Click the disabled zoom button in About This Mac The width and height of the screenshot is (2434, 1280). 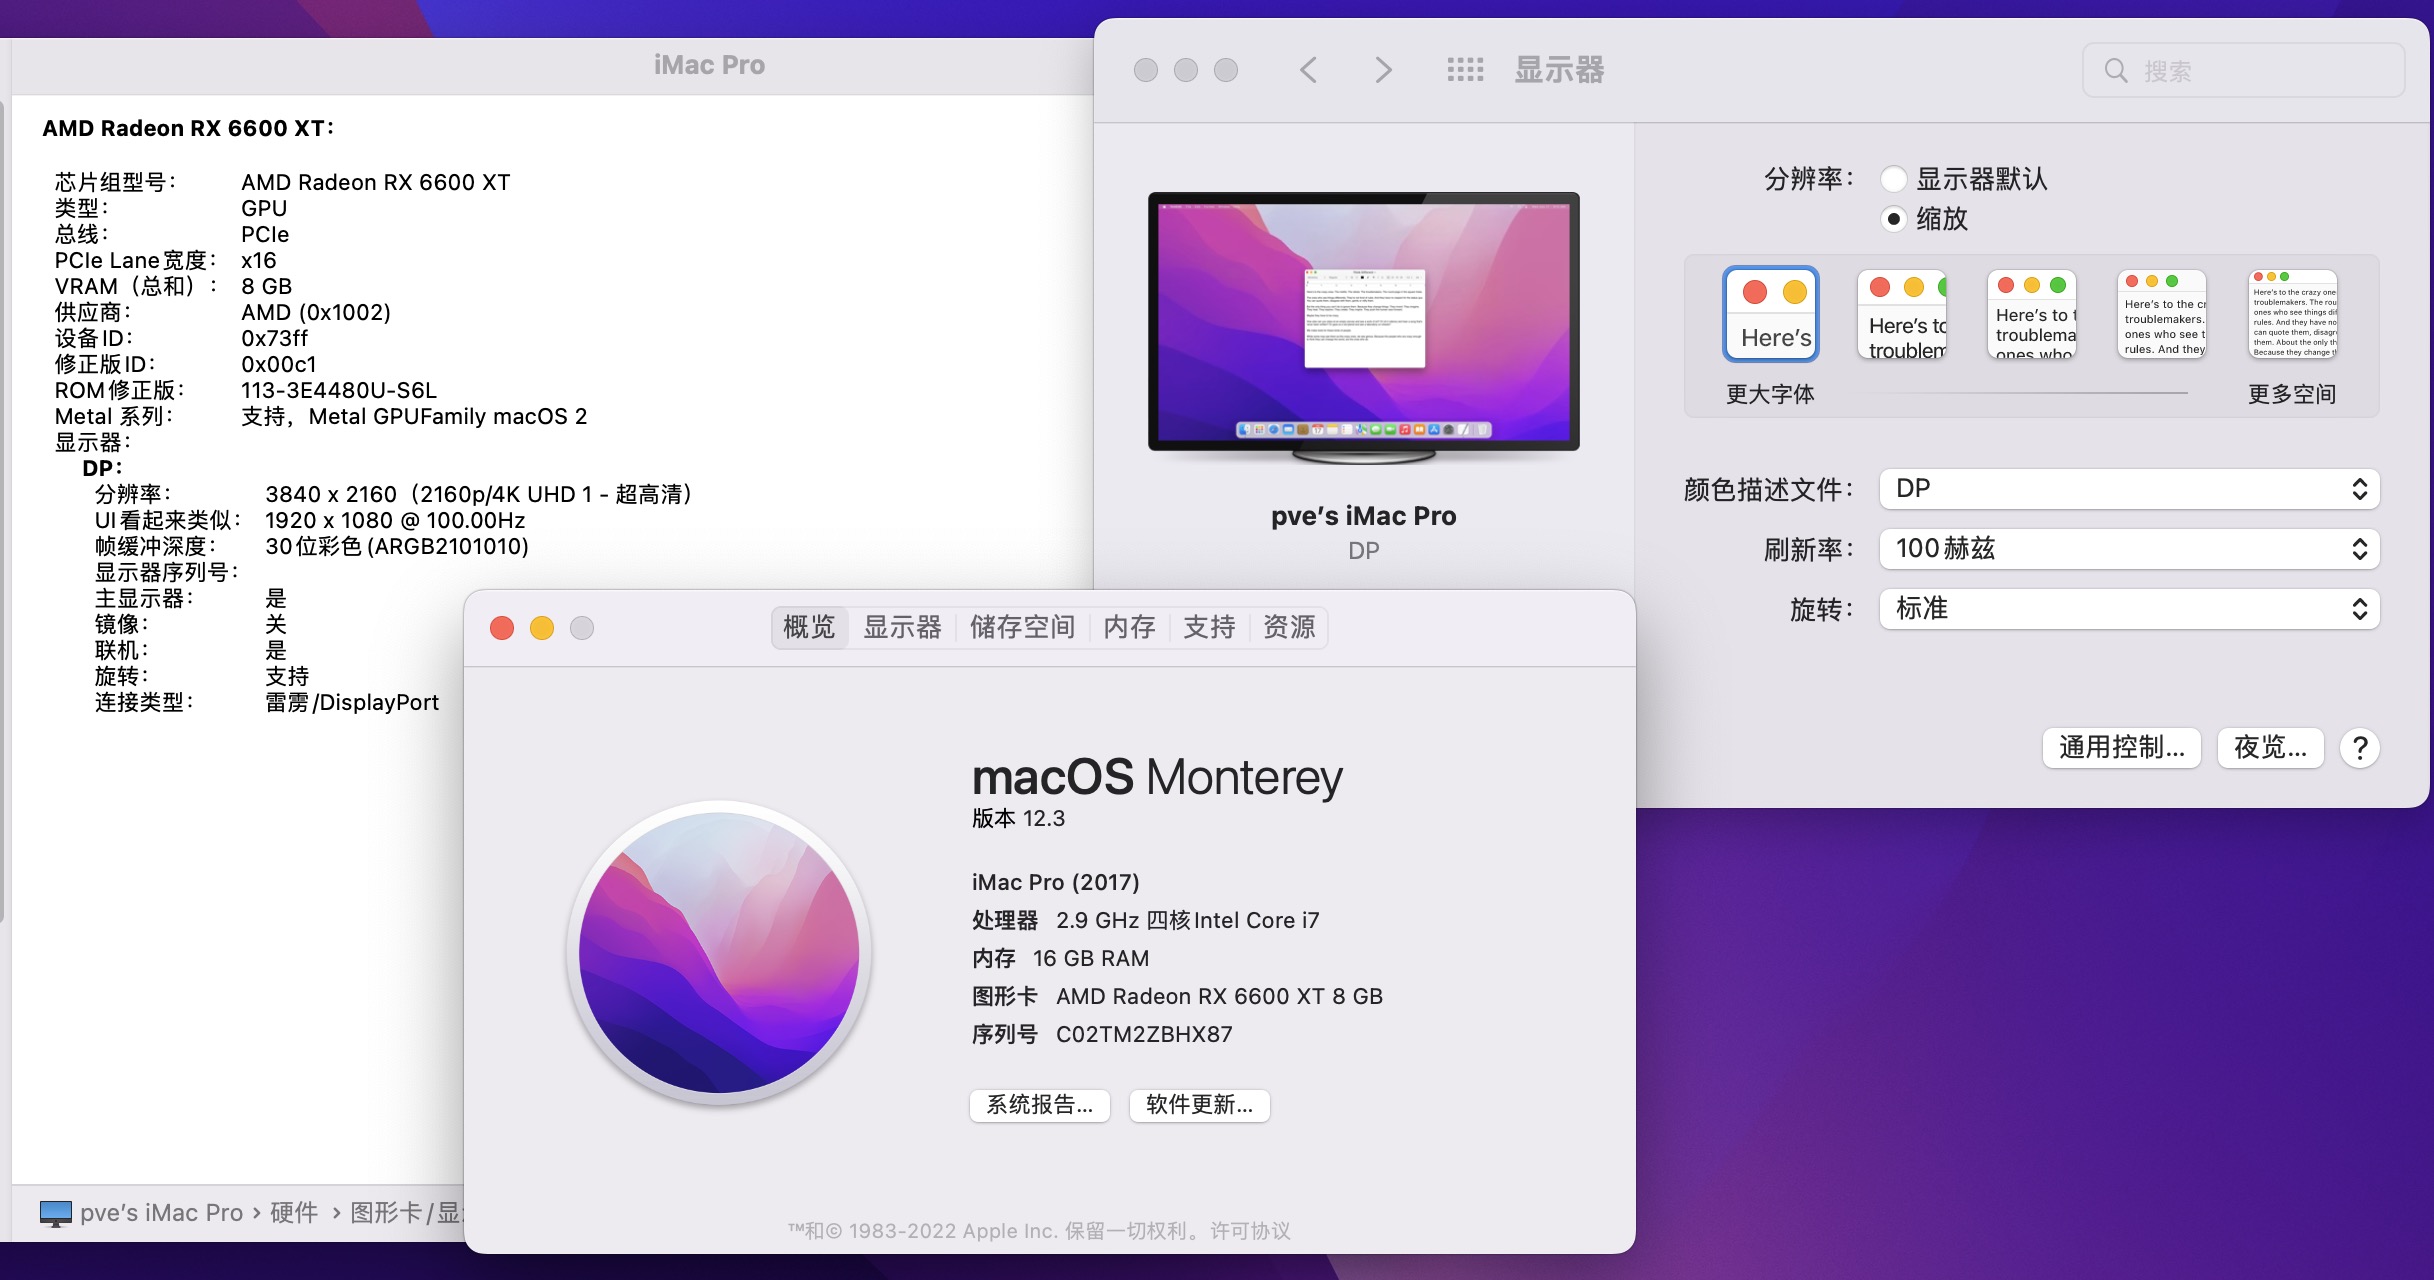coord(582,628)
